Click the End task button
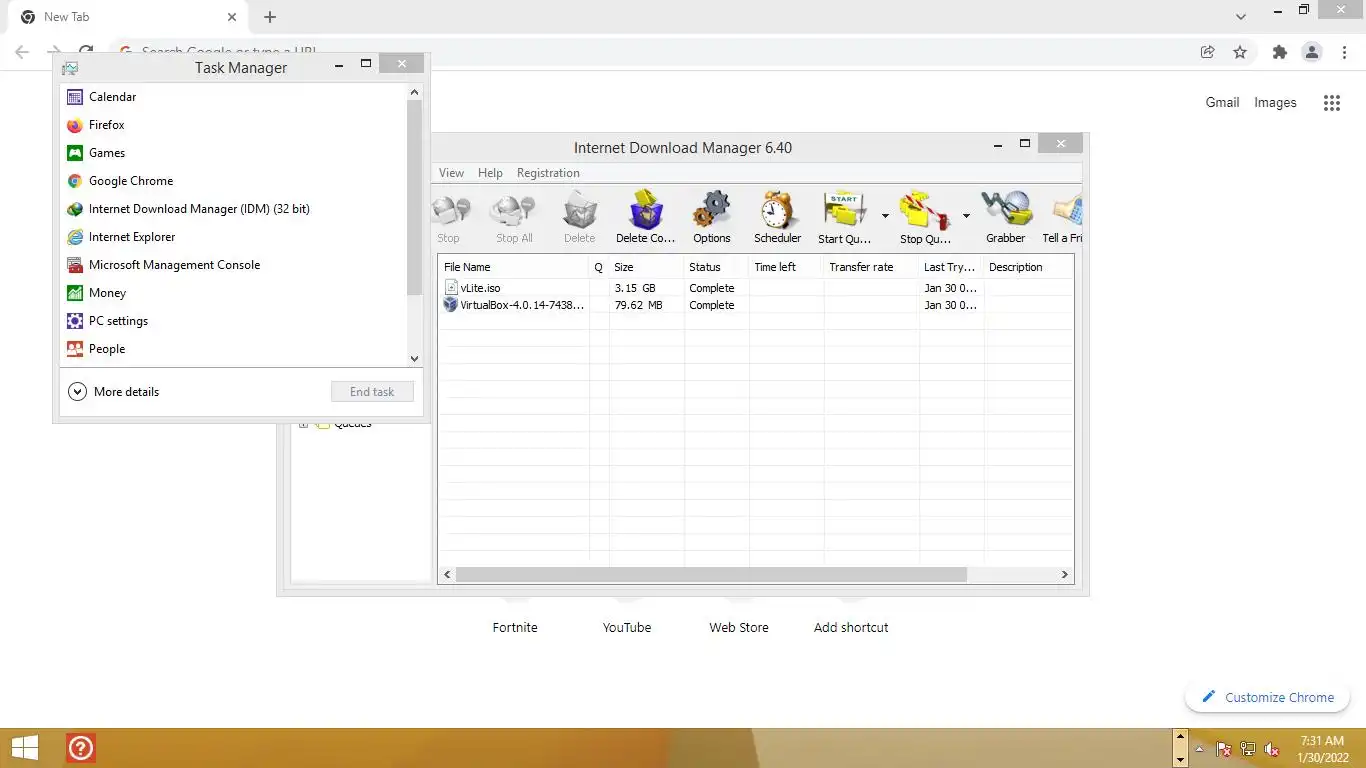The image size is (1366, 768). coord(372,392)
